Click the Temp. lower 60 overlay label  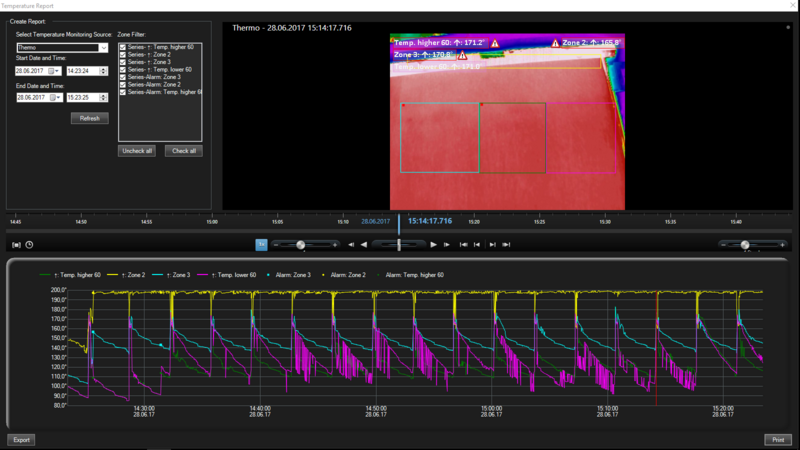tap(437, 67)
